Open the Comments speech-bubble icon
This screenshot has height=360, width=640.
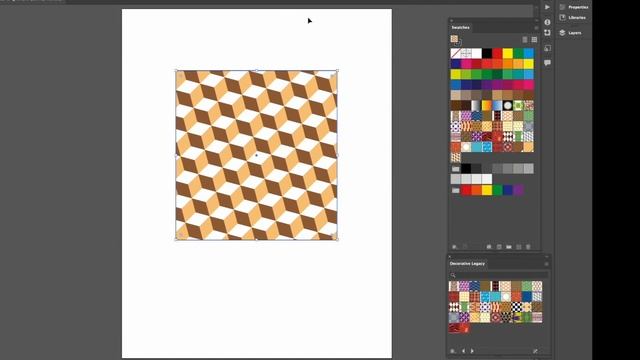[547, 62]
